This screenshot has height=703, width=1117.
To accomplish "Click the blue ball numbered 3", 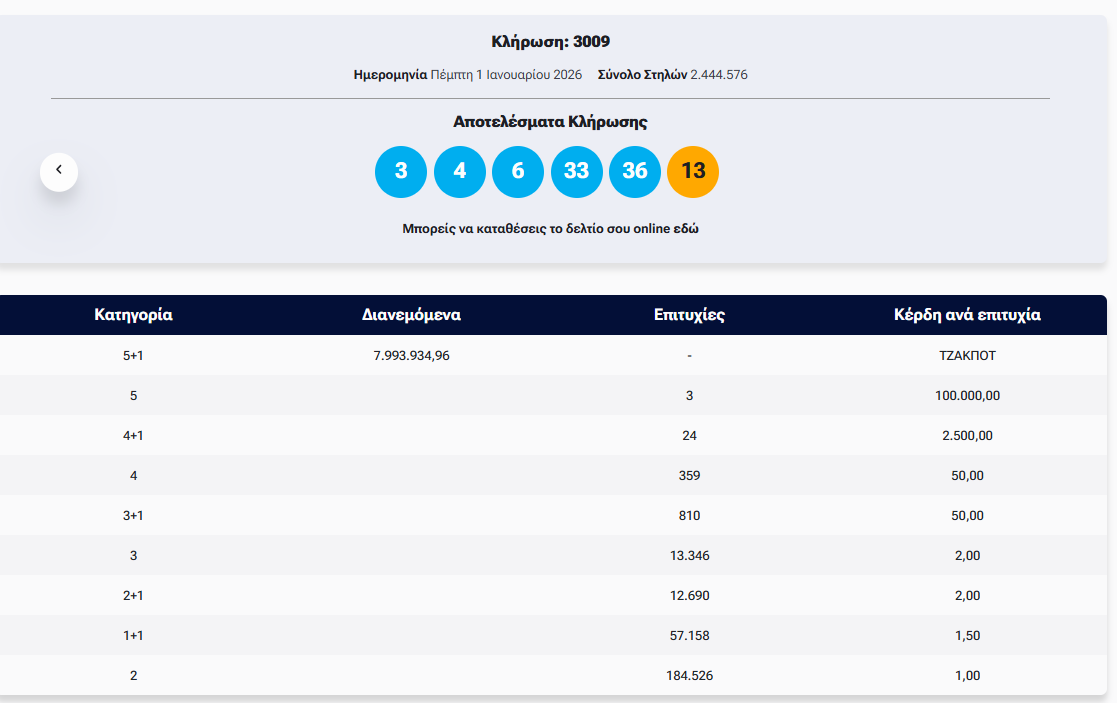I will tap(401, 171).
